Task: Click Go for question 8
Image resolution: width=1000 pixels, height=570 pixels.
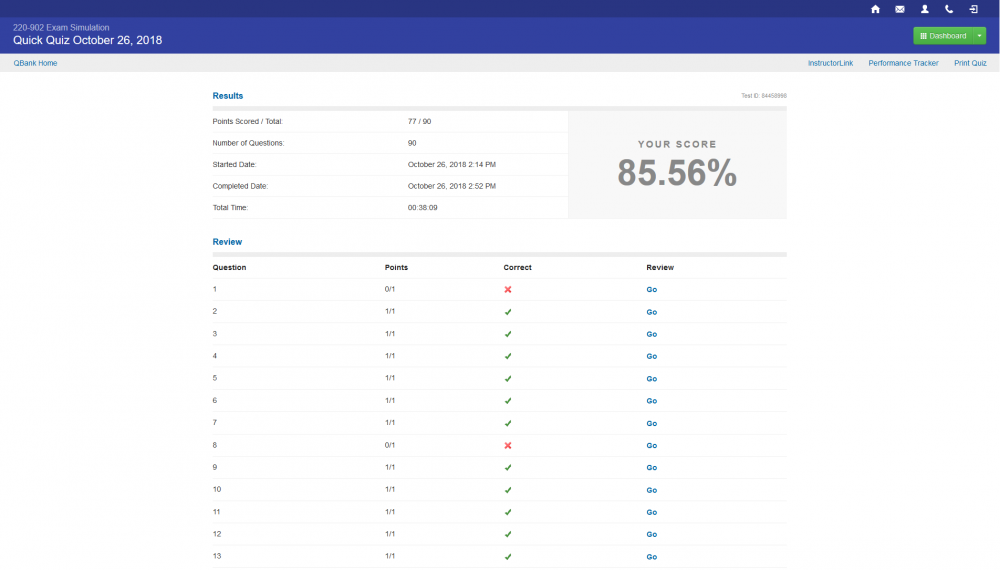Action: click(651, 446)
